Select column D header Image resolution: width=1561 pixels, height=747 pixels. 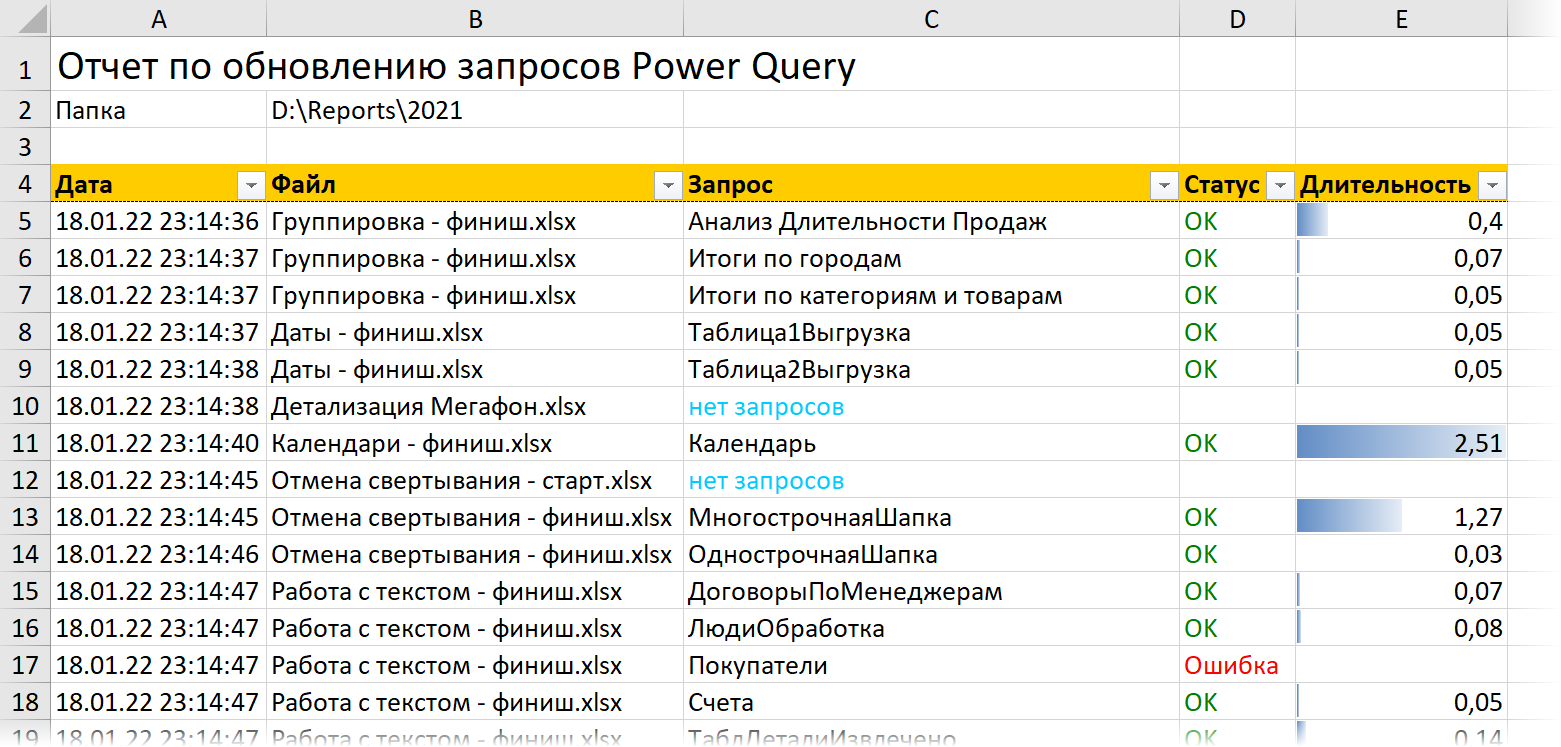coord(1237,19)
